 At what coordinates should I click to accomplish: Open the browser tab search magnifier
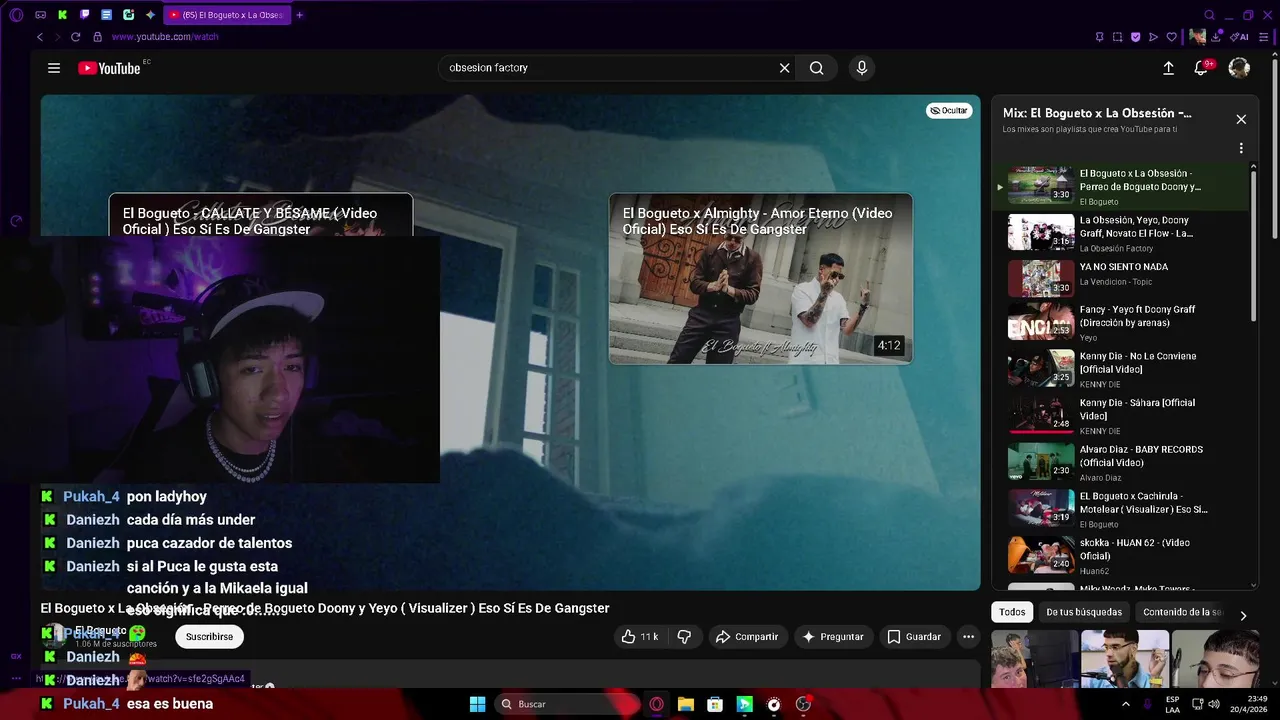[x=1209, y=15]
